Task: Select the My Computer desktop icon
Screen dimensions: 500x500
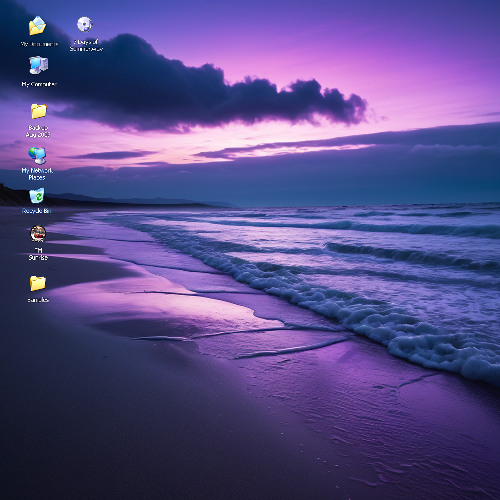Action: click(x=38, y=65)
